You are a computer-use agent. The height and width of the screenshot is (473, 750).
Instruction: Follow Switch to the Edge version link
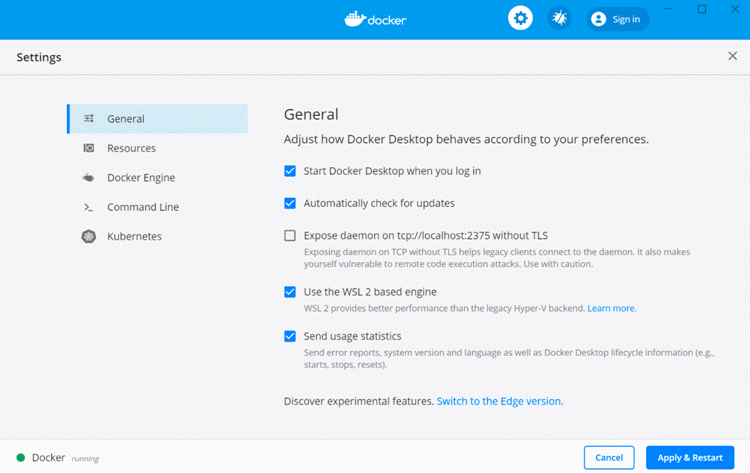click(x=499, y=401)
